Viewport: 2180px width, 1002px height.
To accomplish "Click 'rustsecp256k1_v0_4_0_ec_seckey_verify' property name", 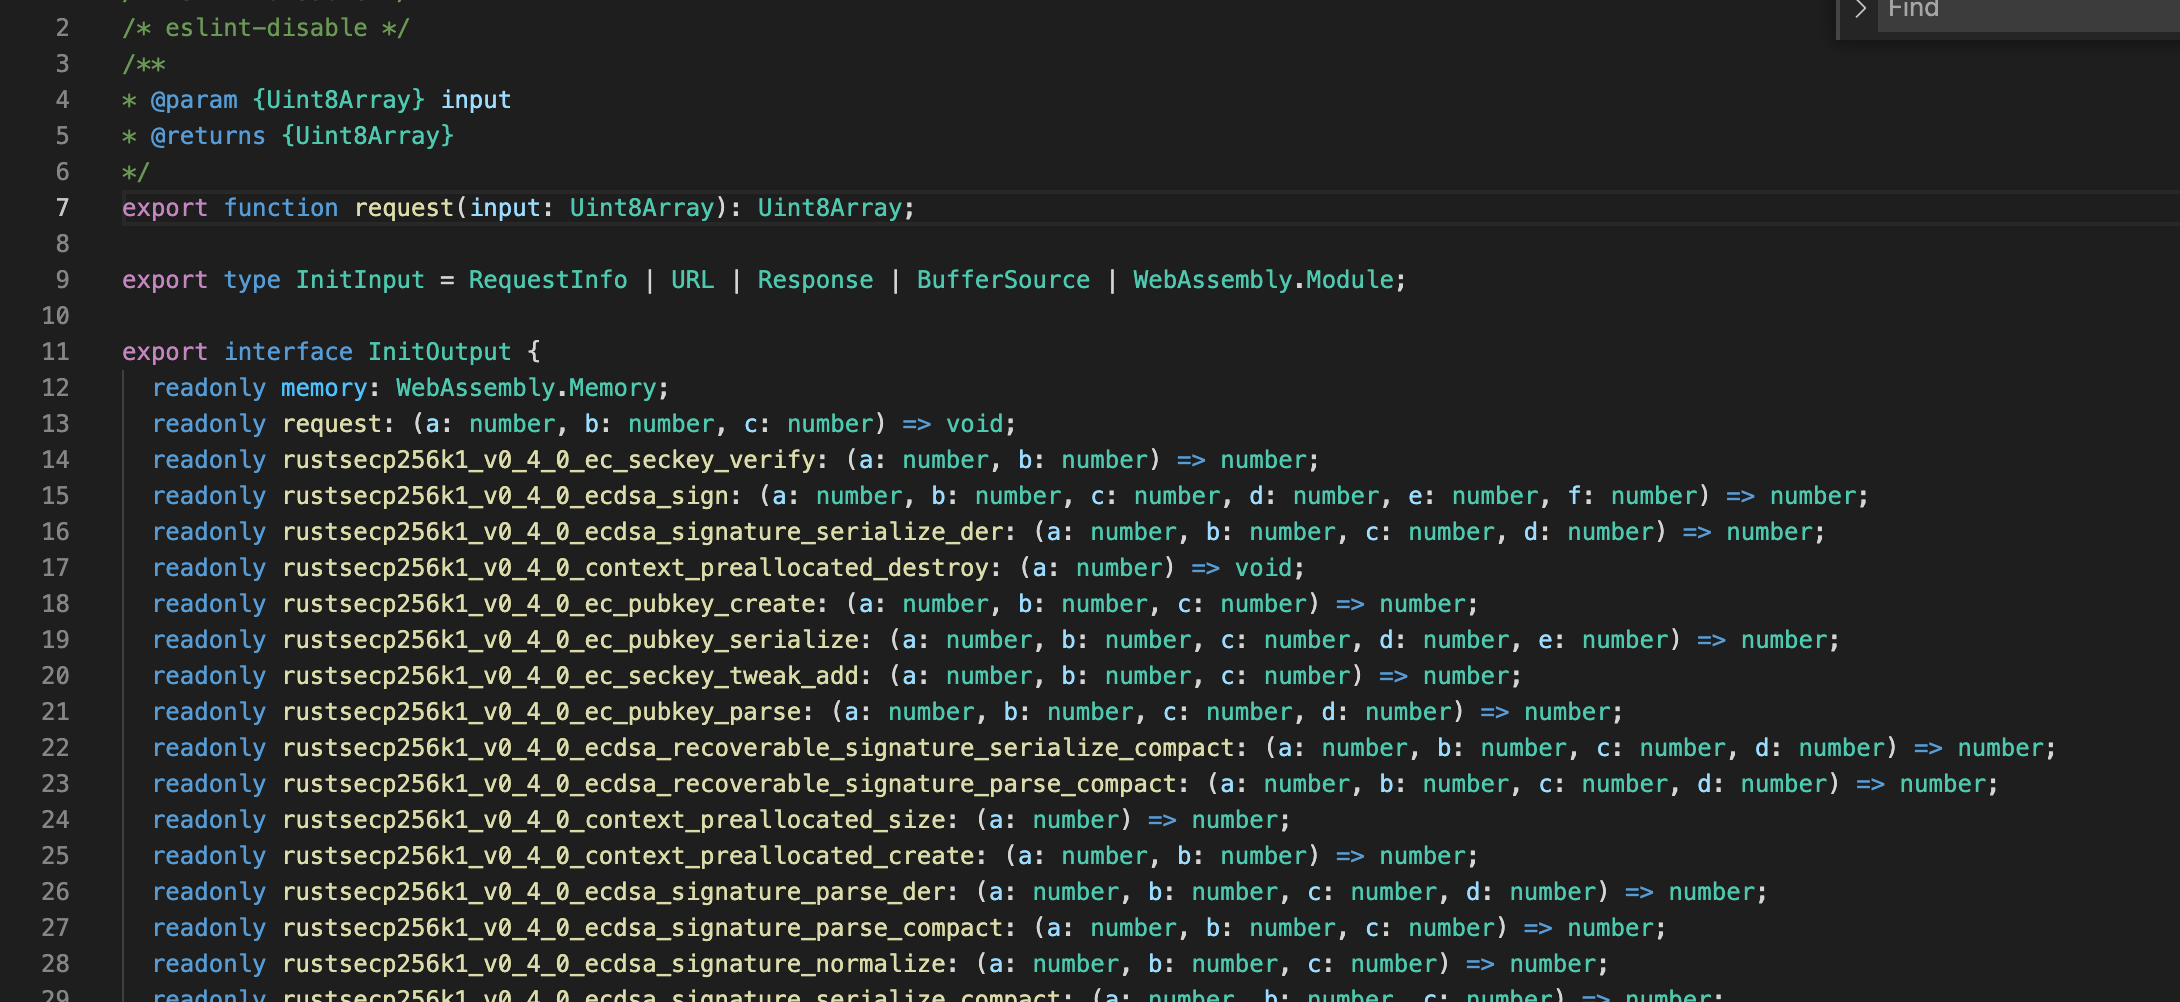I will point(548,460).
